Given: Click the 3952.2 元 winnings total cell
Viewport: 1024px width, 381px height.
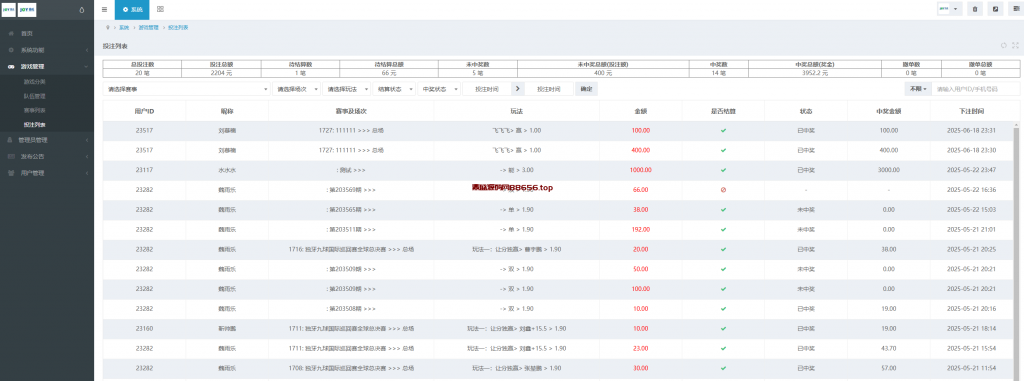Looking at the screenshot, I should [815, 73].
